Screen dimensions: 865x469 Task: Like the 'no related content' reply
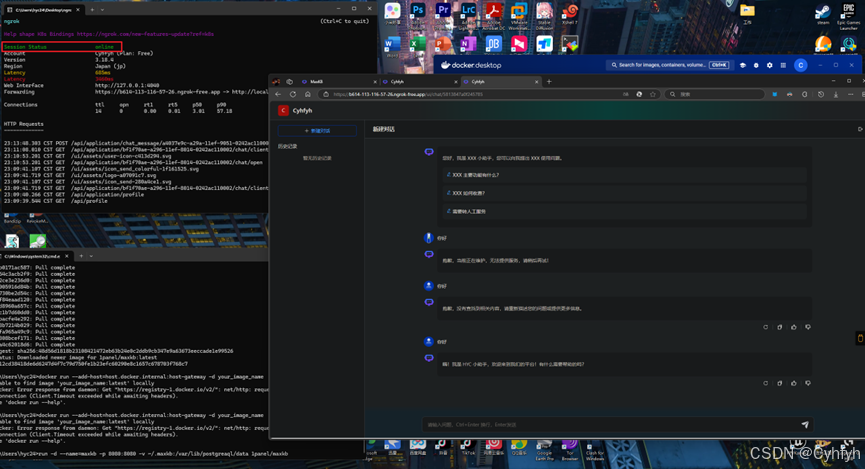pyautogui.click(x=794, y=327)
